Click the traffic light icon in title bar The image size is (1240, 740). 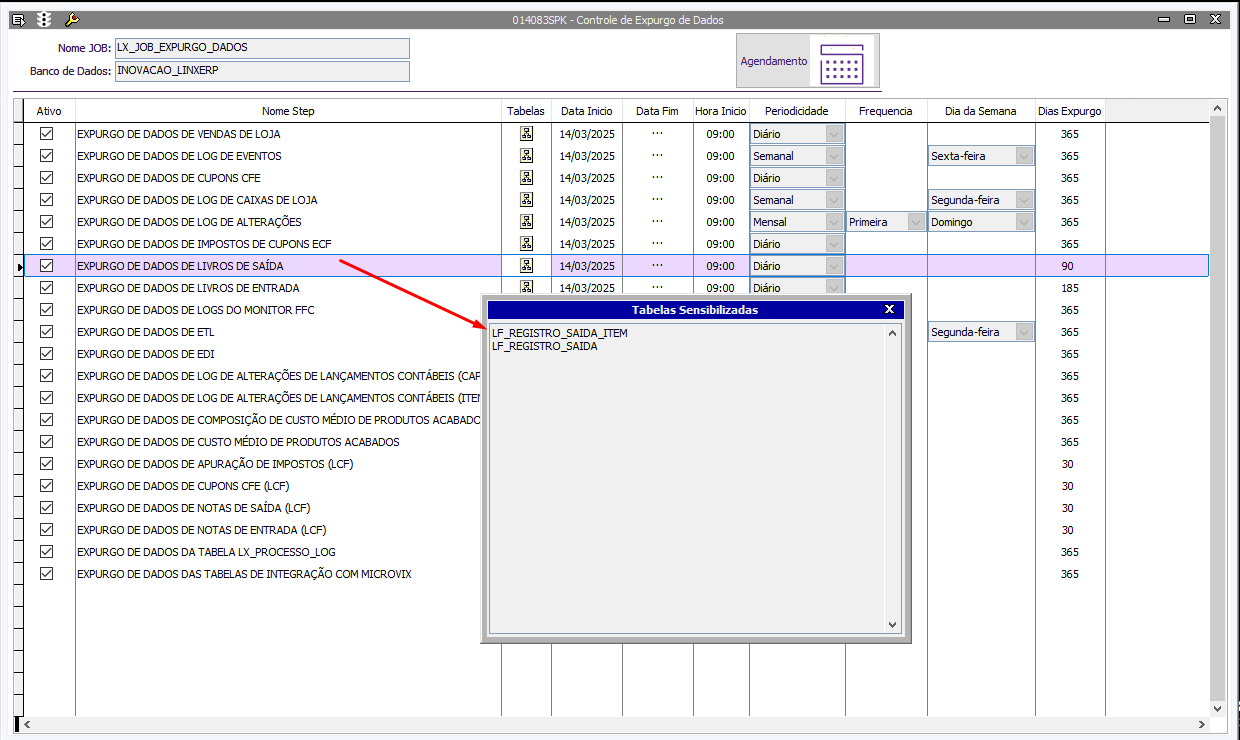pos(44,19)
